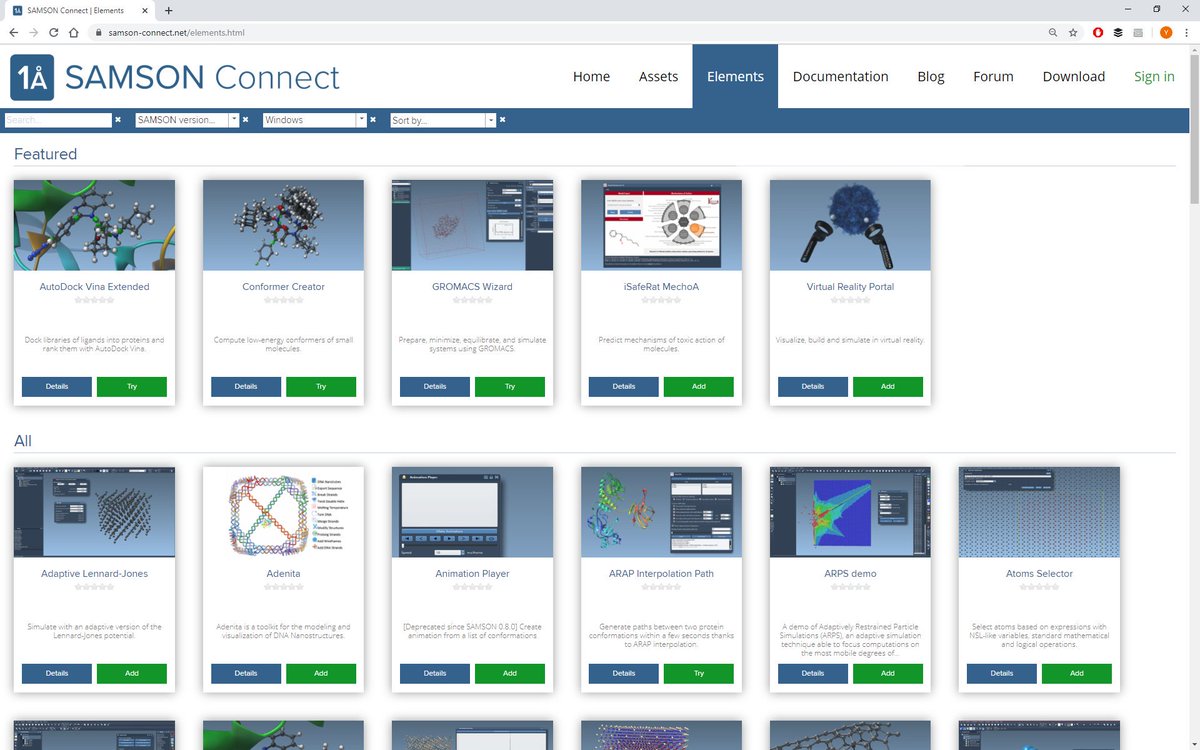Reload the page with the refresh icon
This screenshot has height=750, width=1200.
54,32
